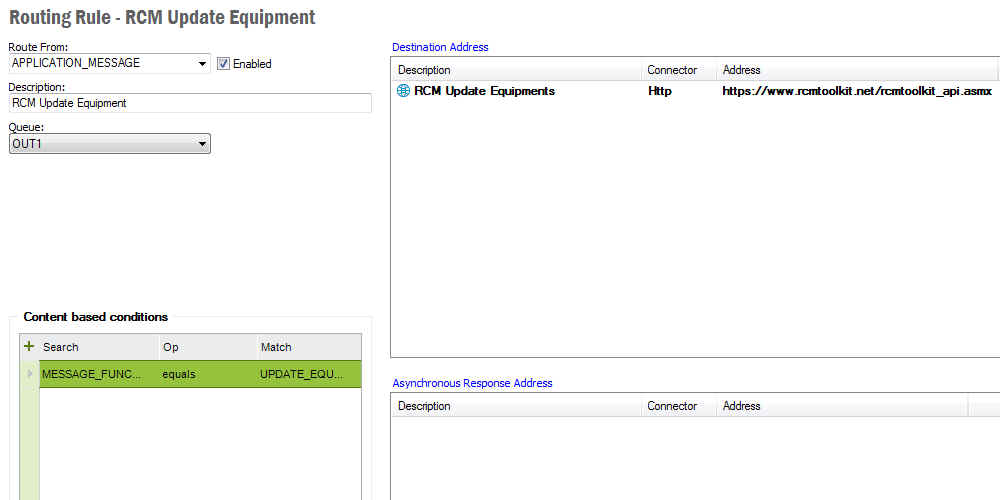Click the Destination Address blue heading
The width and height of the screenshot is (1000, 500).
tap(440, 47)
